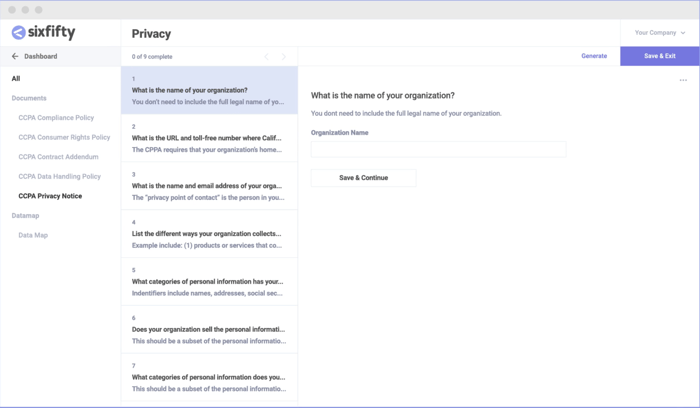Click the Privacy page title
This screenshot has height=408, width=700.
point(151,34)
